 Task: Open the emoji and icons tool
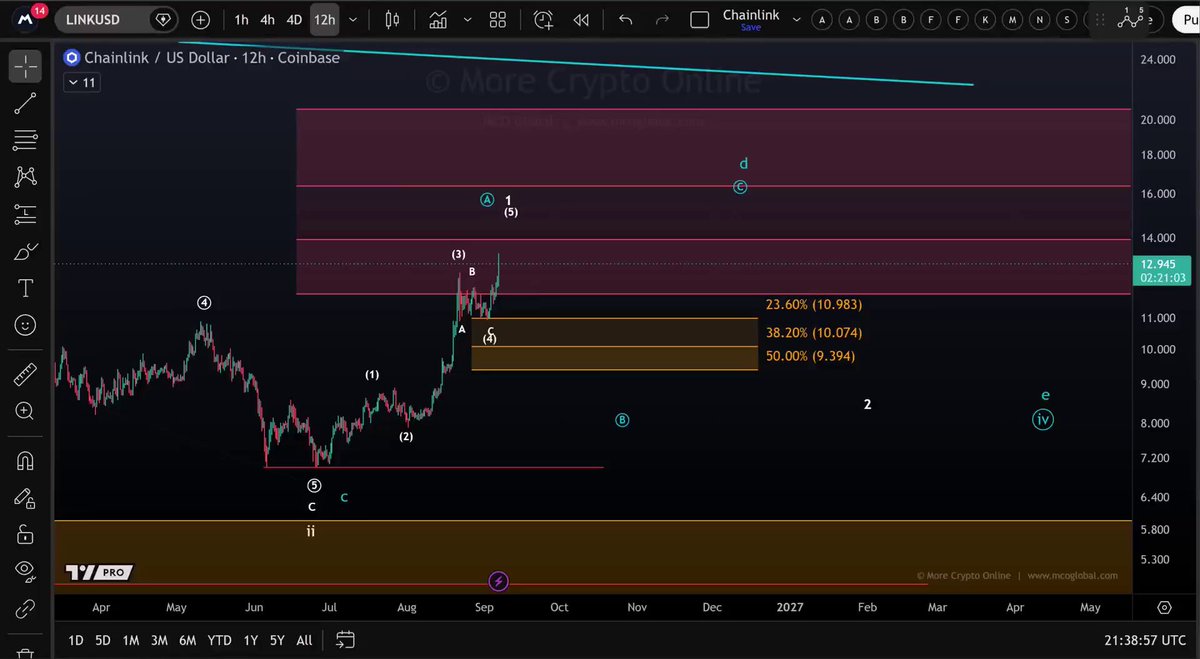[x=26, y=326]
